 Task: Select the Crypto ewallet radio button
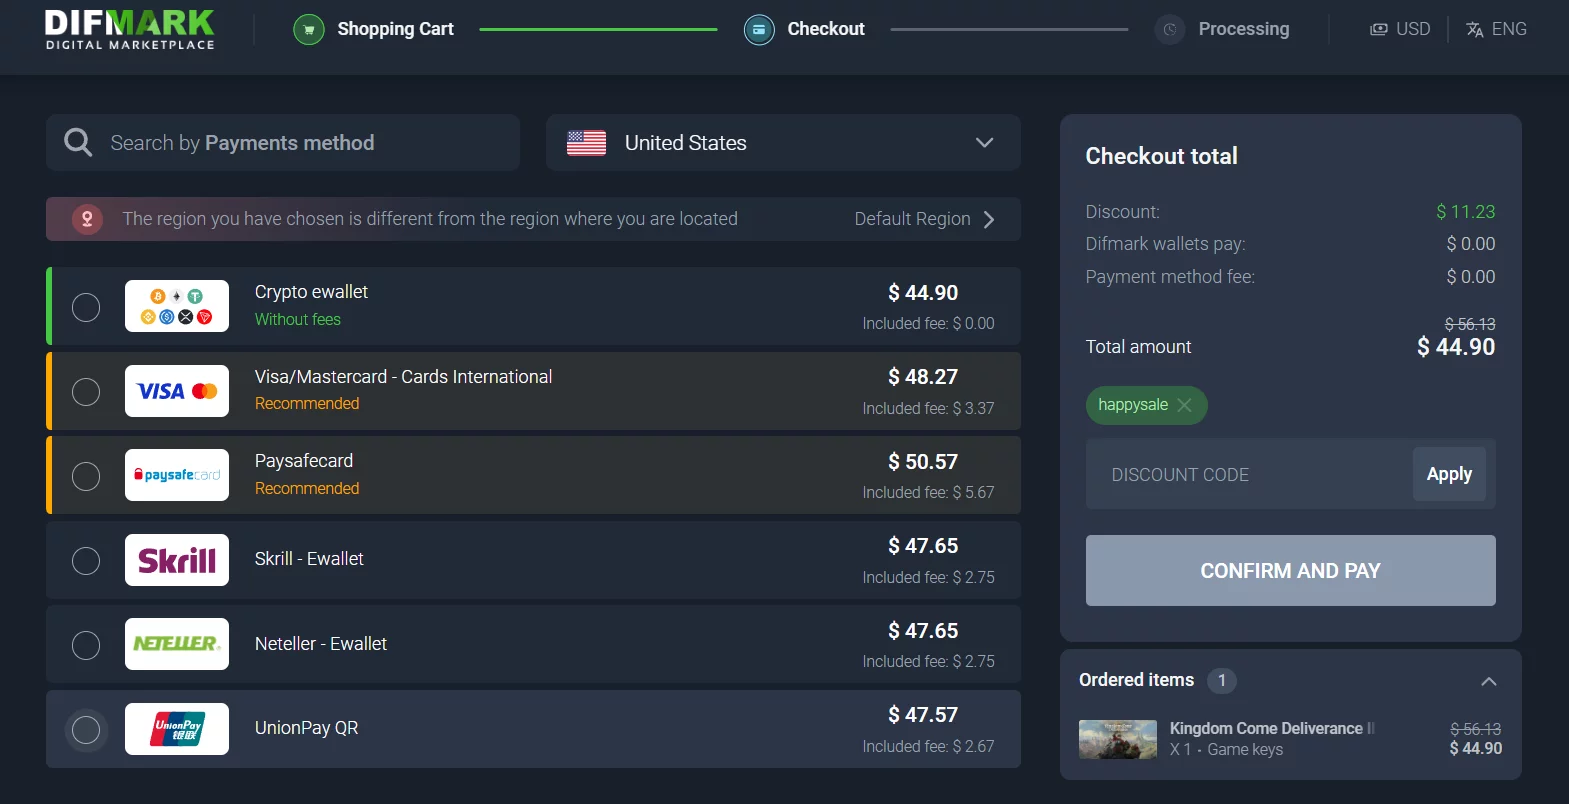coord(86,307)
